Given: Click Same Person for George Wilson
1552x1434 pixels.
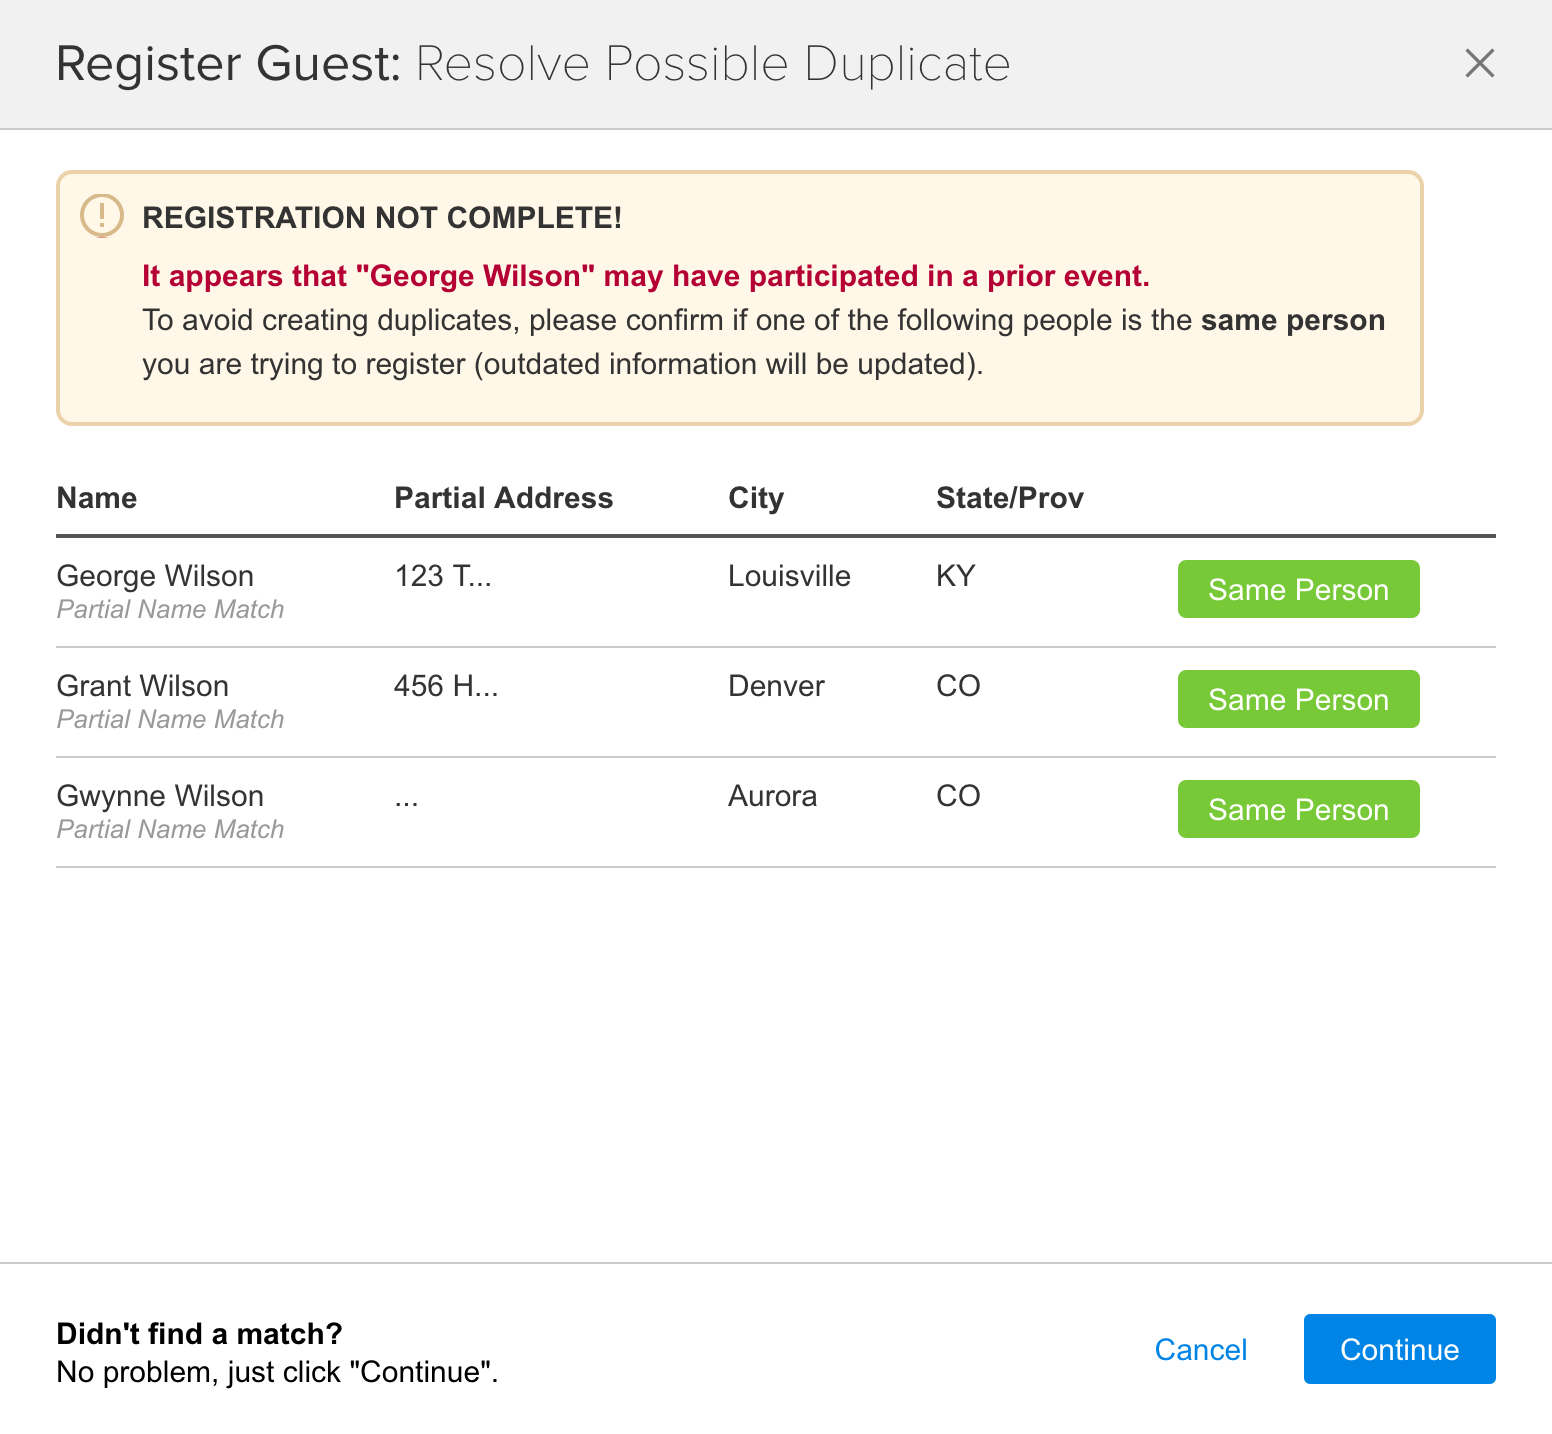Looking at the screenshot, I should (x=1298, y=590).
